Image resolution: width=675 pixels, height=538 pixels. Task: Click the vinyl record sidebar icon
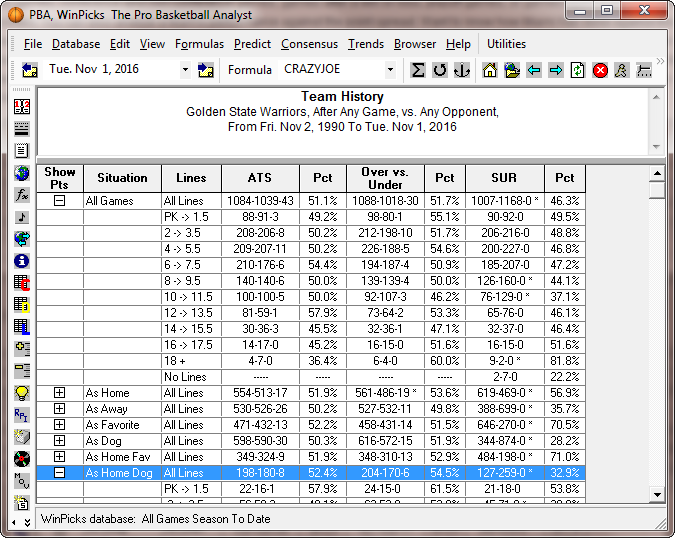pos(22,459)
